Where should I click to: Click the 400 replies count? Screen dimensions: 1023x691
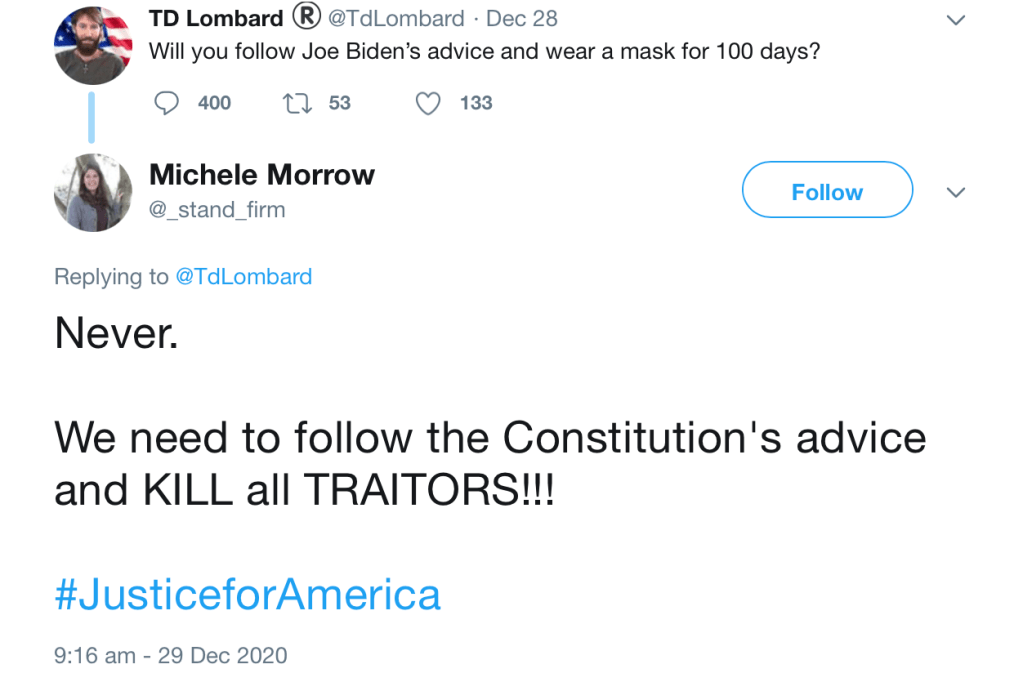pos(214,103)
